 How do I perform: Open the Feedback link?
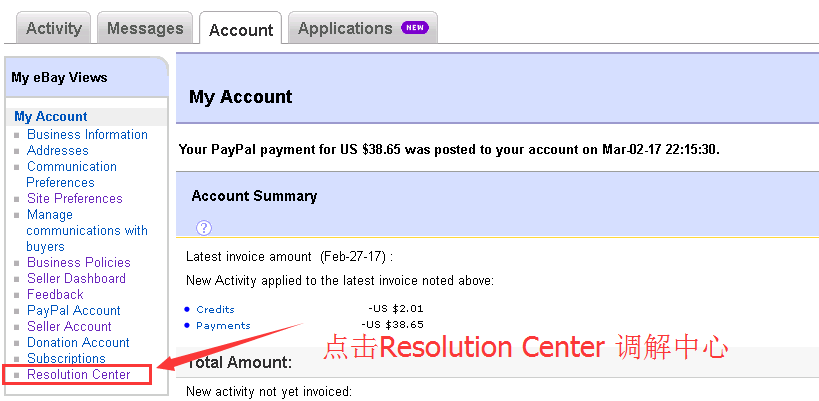pos(55,295)
